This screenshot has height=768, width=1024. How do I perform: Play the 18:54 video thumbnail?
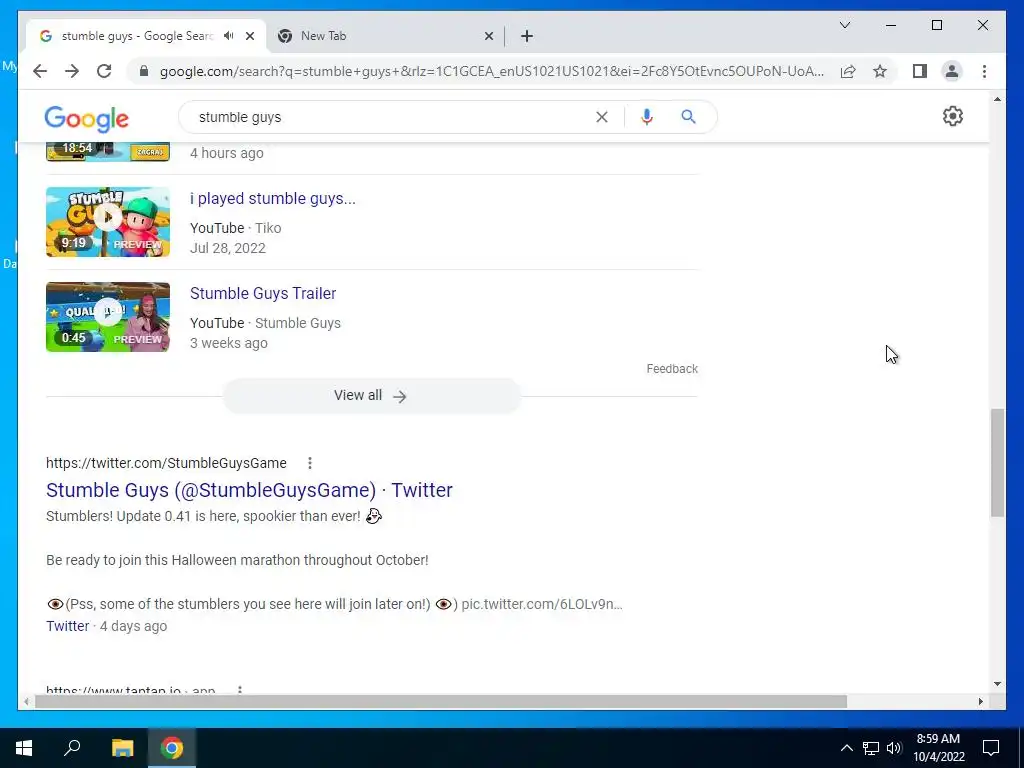[108, 152]
